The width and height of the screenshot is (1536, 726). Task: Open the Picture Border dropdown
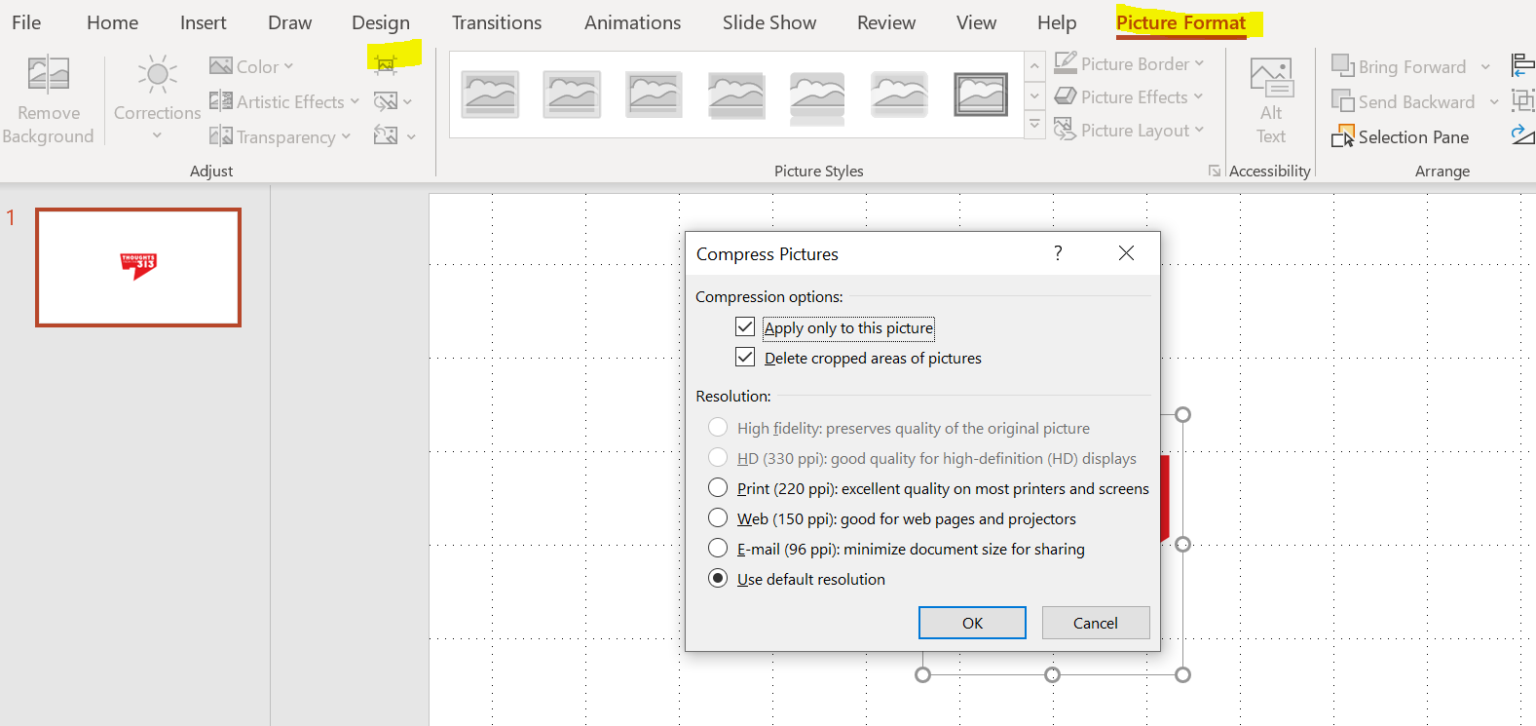(1129, 64)
